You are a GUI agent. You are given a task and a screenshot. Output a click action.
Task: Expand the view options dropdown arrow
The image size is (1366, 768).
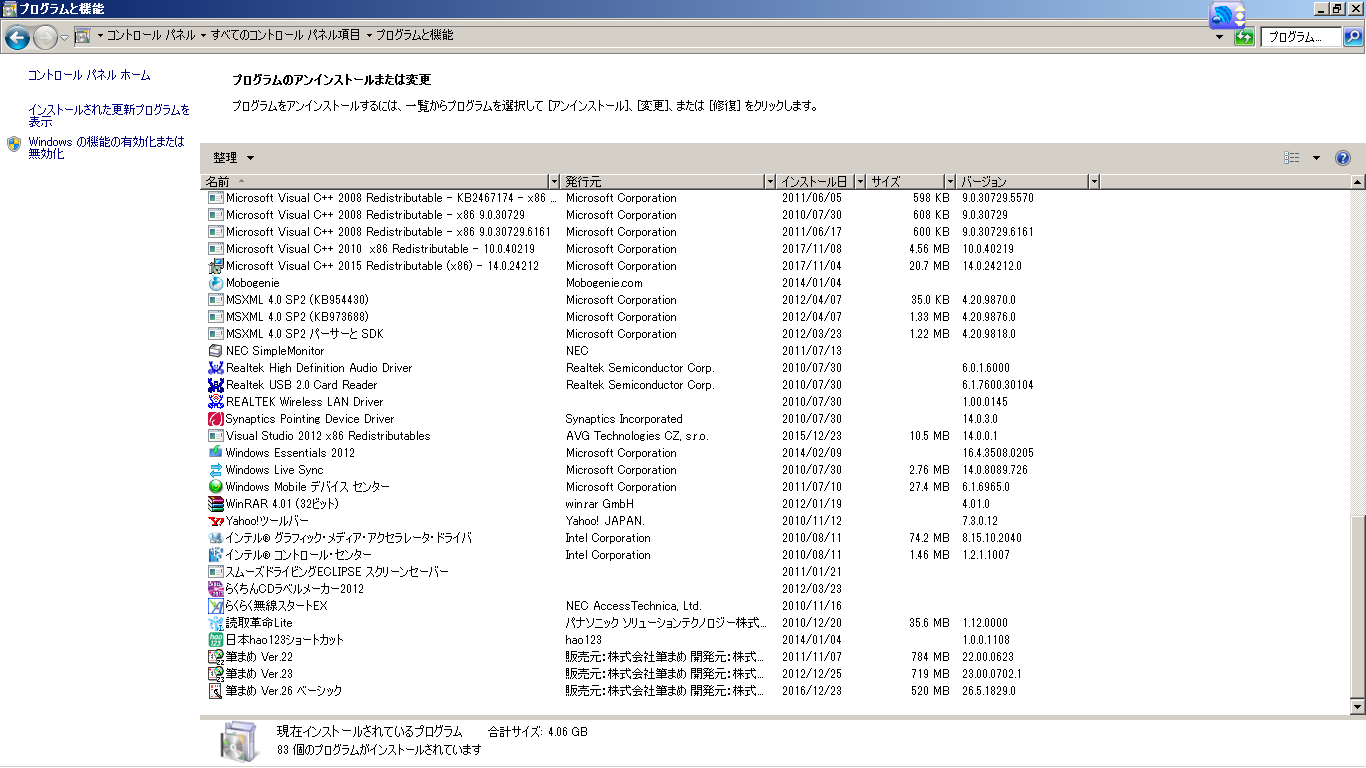1316,158
